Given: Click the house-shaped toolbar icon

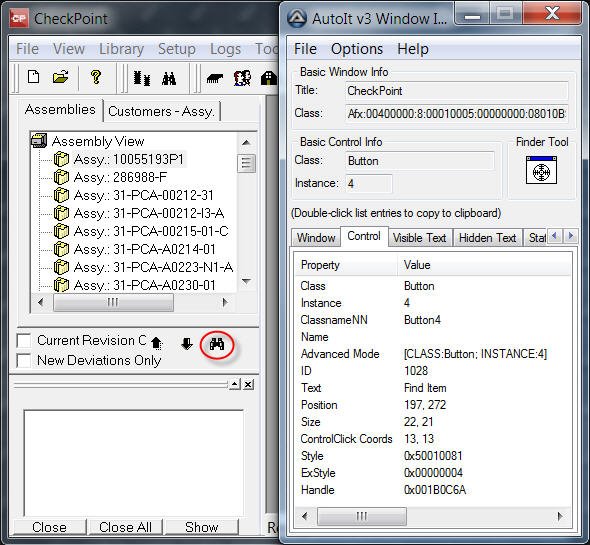Looking at the screenshot, I should [x=269, y=78].
